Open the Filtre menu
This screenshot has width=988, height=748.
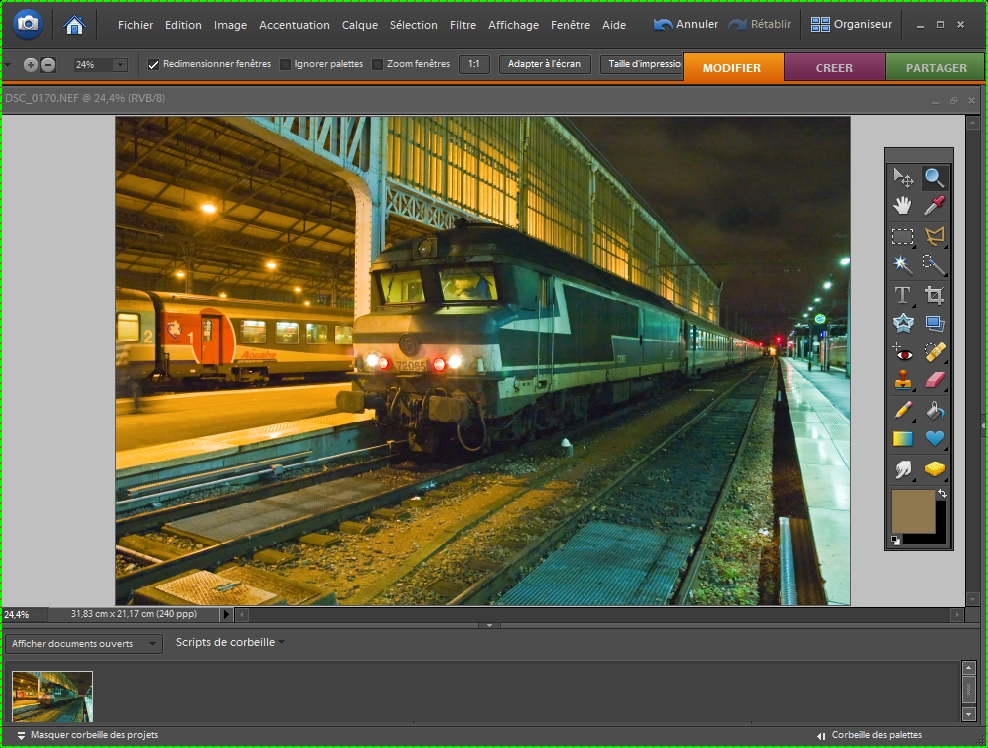(462, 25)
